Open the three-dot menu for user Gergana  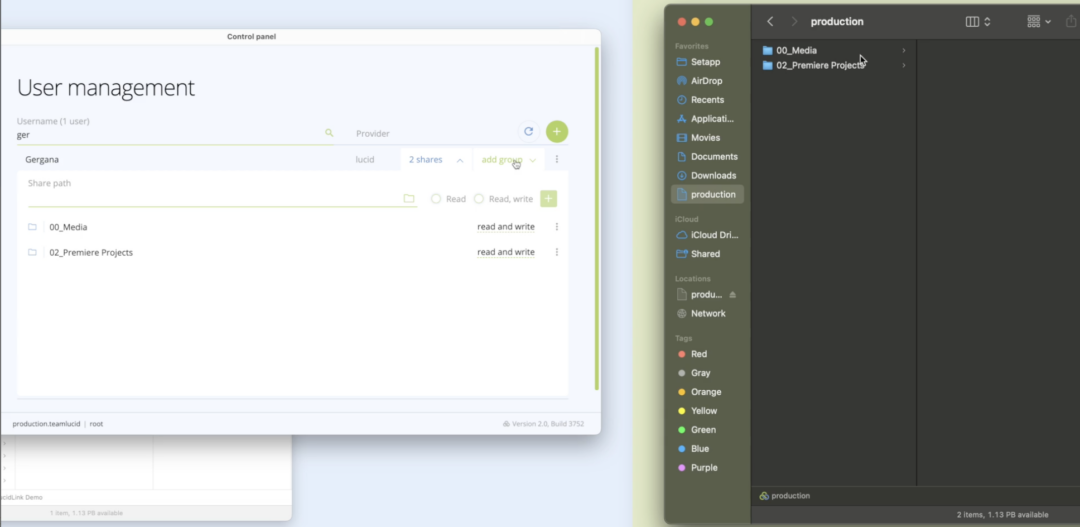coord(557,160)
